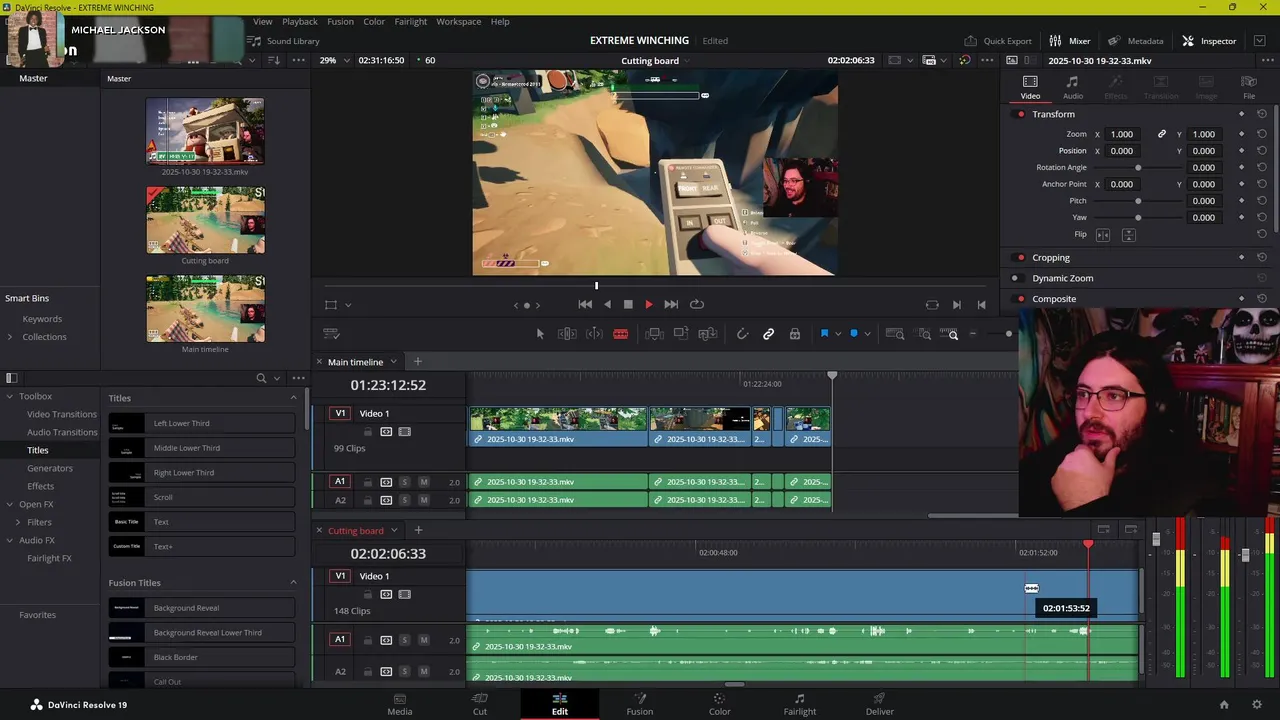This screenshot has height=720, width=1280.
Task: Click the Quick Export button
Action: pyautogui.click(x=998, y=41)
